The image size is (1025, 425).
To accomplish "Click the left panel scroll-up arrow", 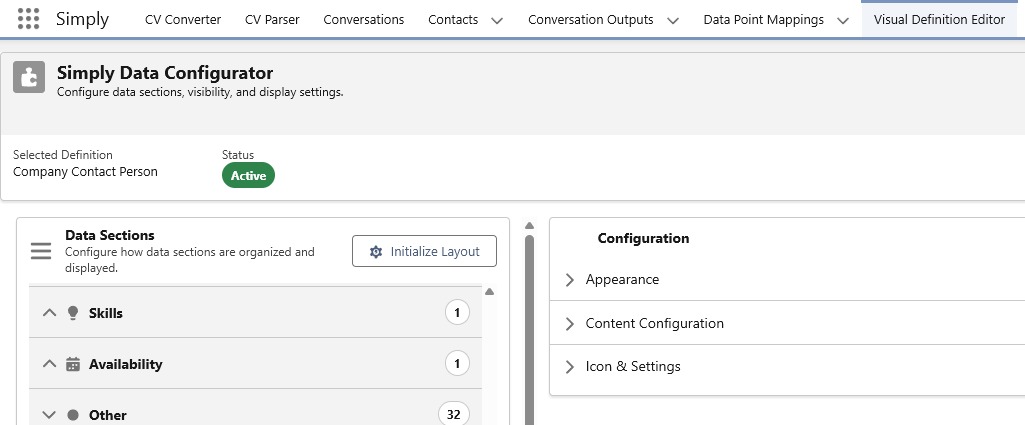I will click(529, 226).
